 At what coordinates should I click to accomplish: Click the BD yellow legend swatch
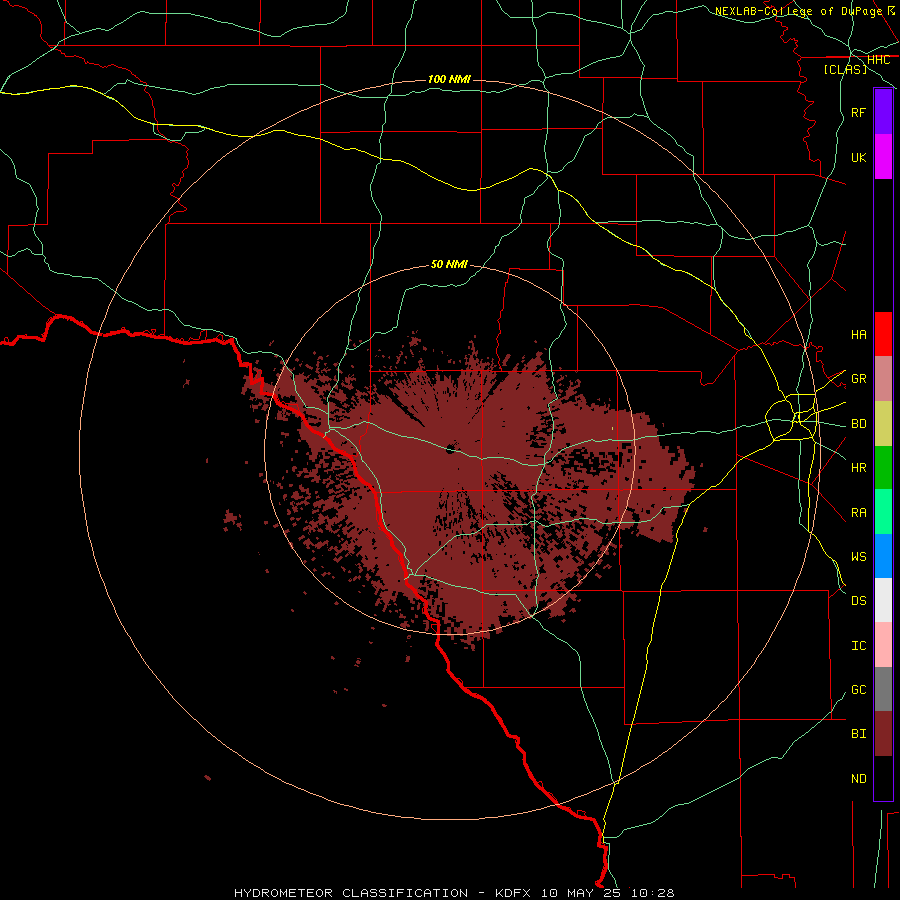coord(883,424)
